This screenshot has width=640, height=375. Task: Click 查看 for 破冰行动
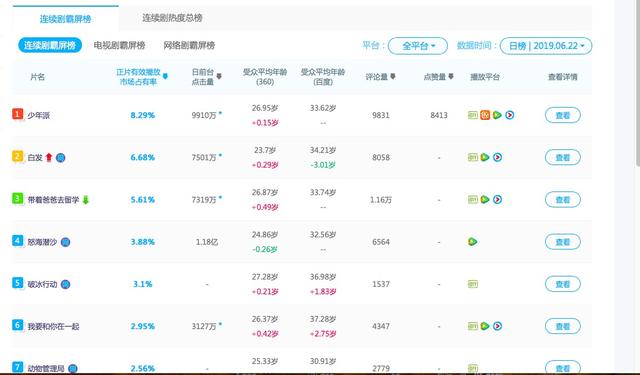pos(562,284)
